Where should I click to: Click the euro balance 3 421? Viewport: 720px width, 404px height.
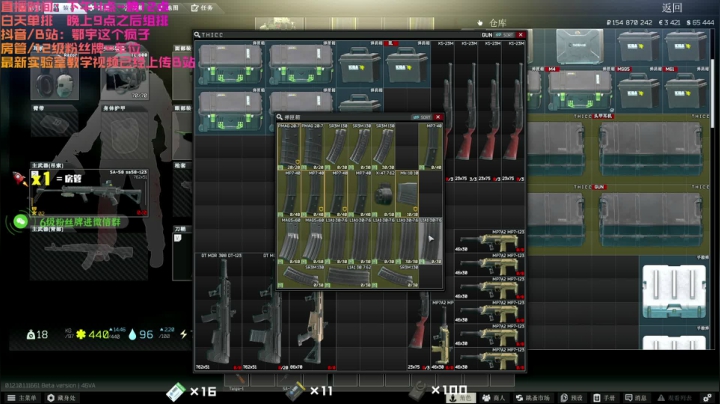(x=669, y=22)
